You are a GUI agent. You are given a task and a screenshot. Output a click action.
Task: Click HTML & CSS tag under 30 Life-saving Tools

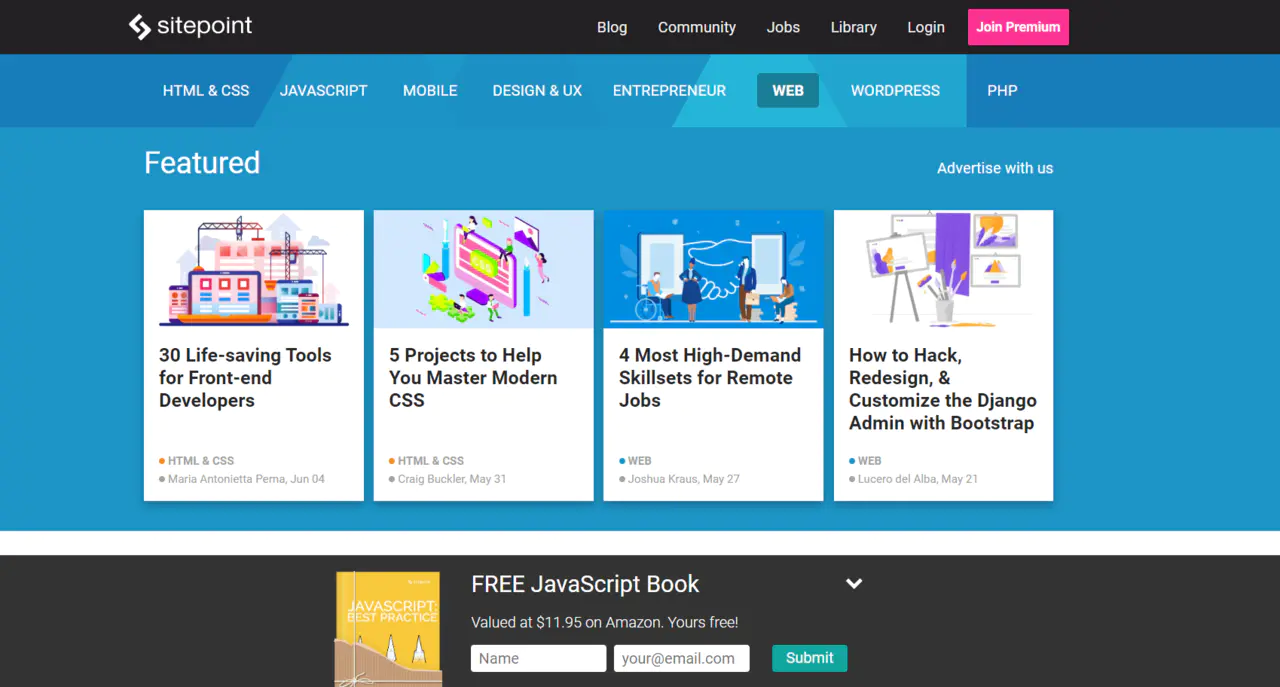pyautogui.click(x=200, y=461)
